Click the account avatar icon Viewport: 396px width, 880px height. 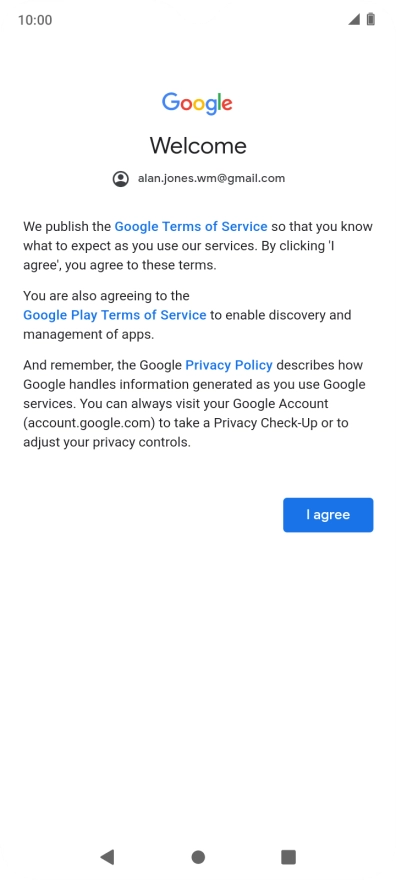[x=121, y=179]
